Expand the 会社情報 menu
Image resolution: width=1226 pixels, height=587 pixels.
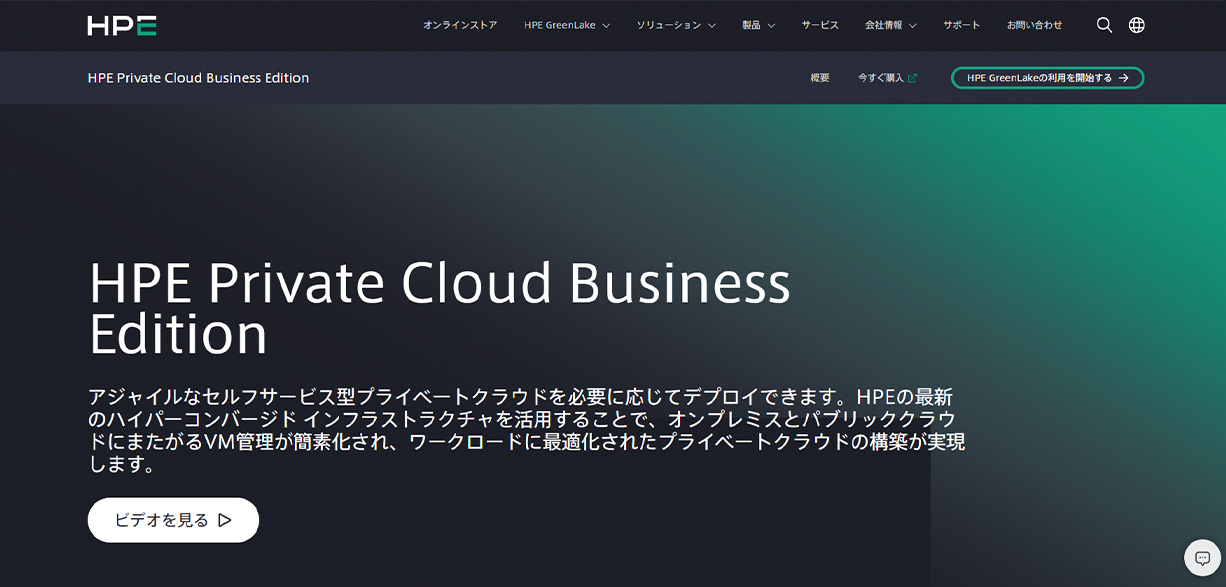point(890,26)
